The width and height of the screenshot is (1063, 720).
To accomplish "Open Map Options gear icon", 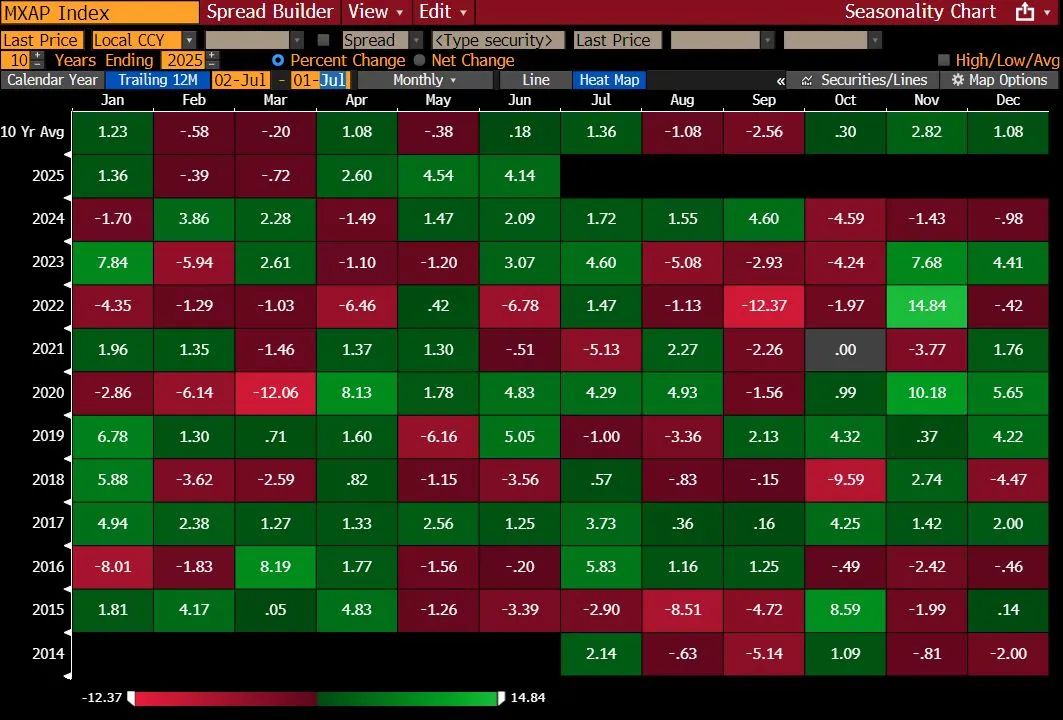I will point(957,80).
